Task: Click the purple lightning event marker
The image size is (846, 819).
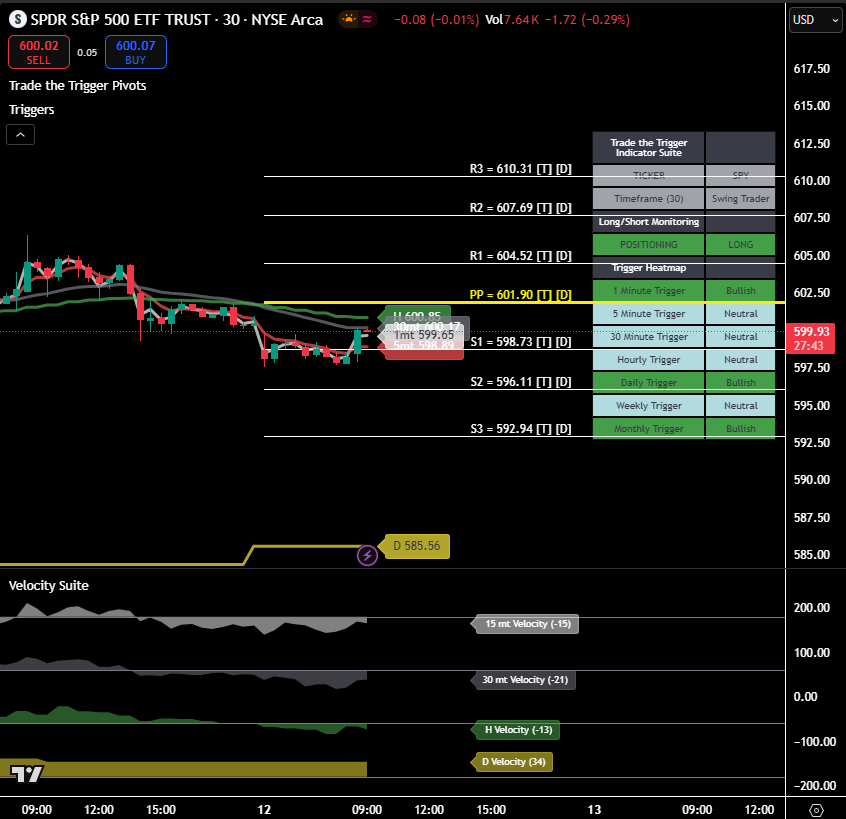Action: 367,555
